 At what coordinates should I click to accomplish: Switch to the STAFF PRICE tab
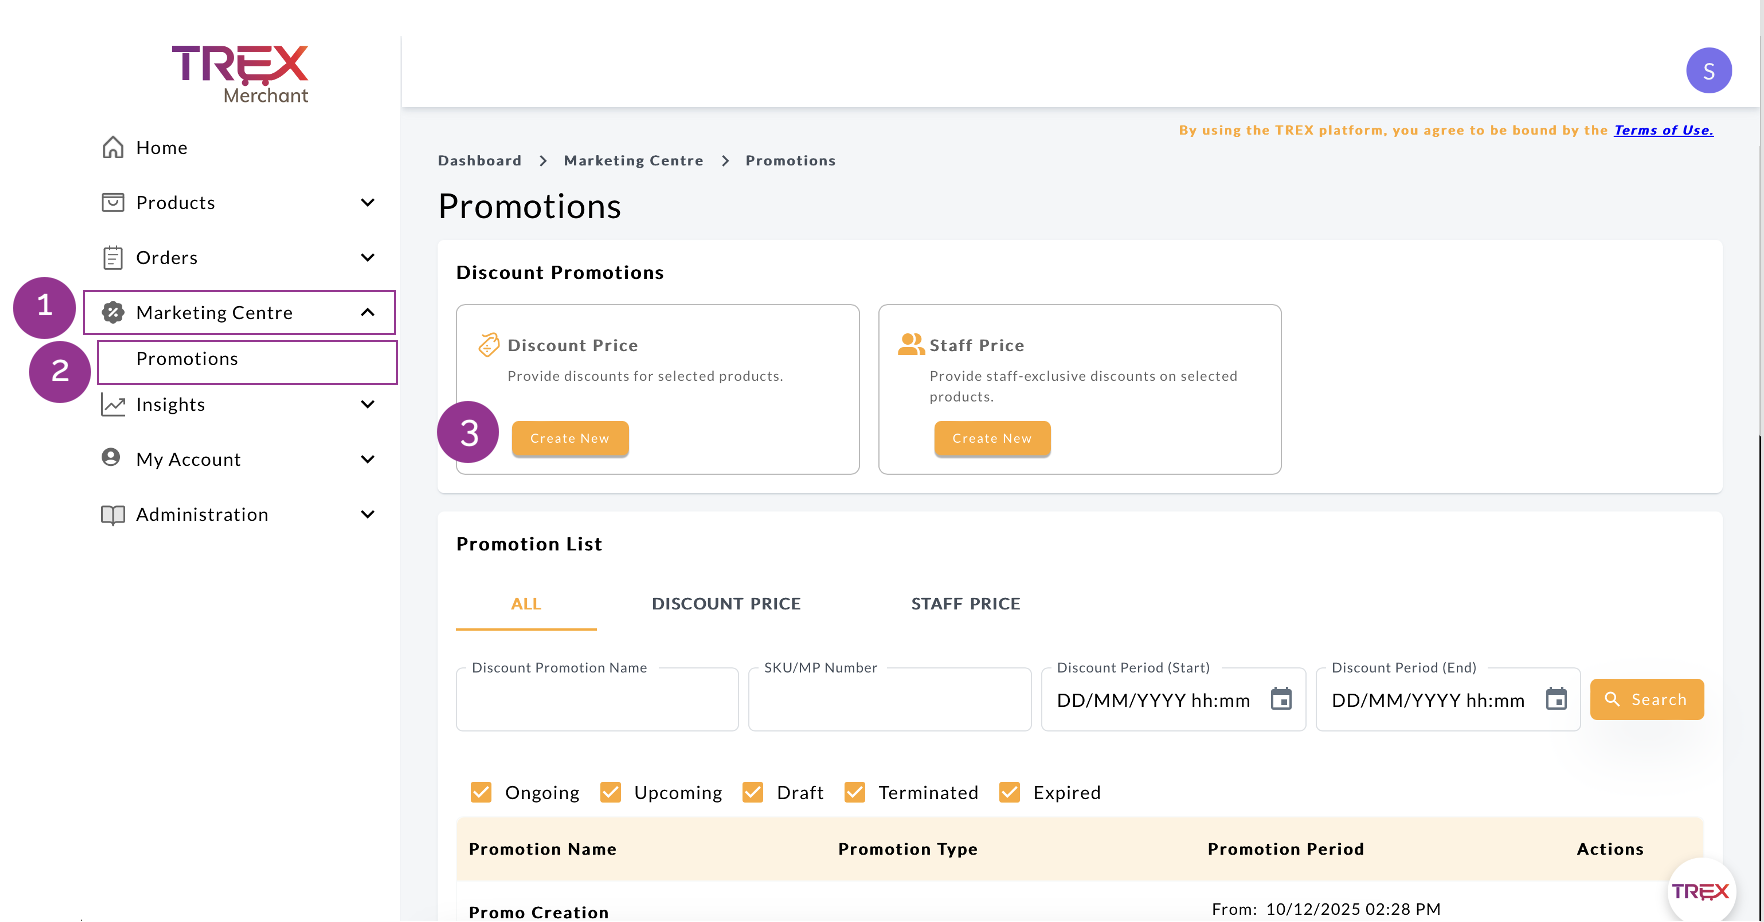(965, 604)
